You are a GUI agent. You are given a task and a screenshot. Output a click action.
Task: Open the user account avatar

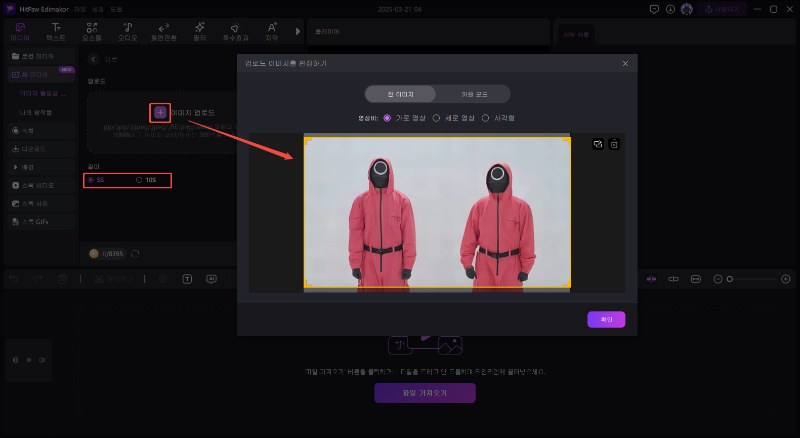(687, 9)
